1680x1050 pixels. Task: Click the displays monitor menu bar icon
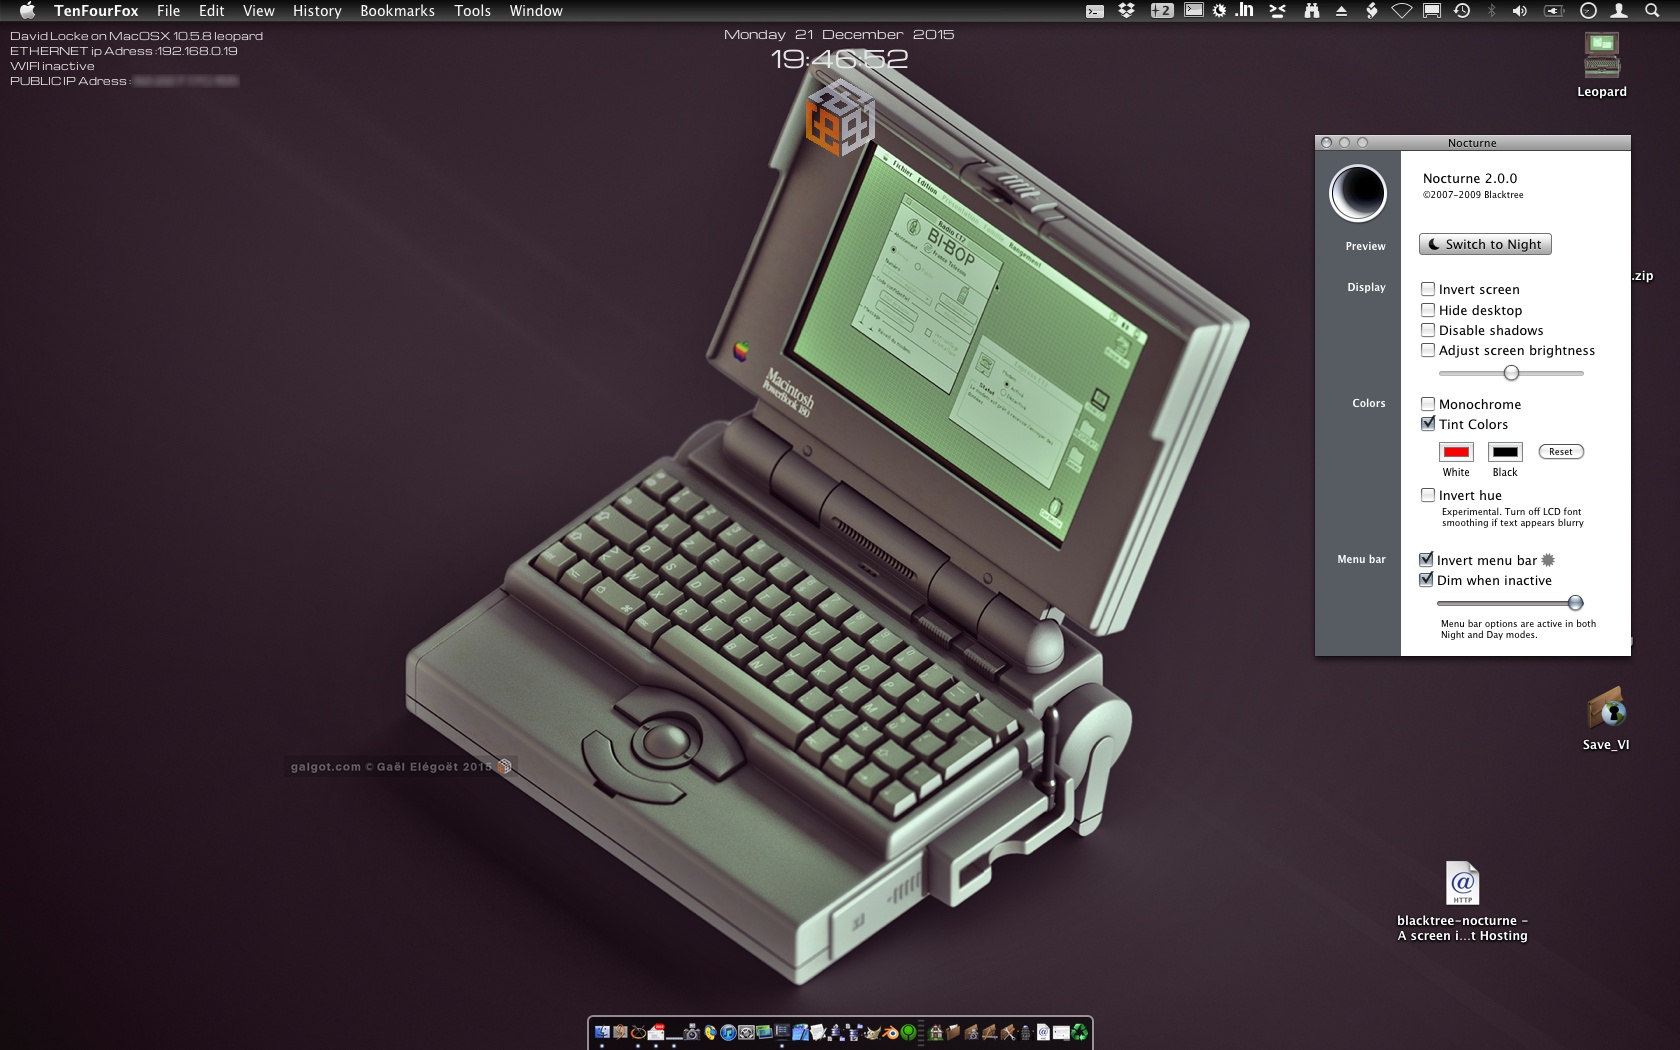pos(1432,11)
